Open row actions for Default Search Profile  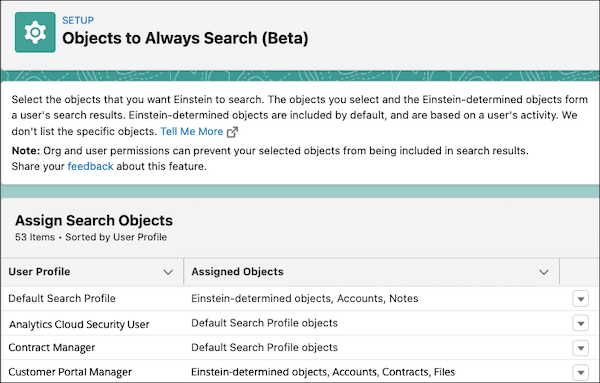[580, 299]
